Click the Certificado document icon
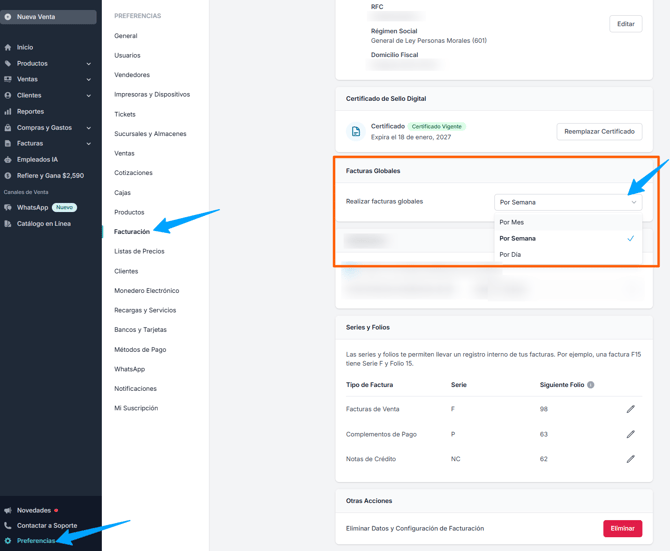This screenshot has width=670, height=551. [x=356, y=132]
